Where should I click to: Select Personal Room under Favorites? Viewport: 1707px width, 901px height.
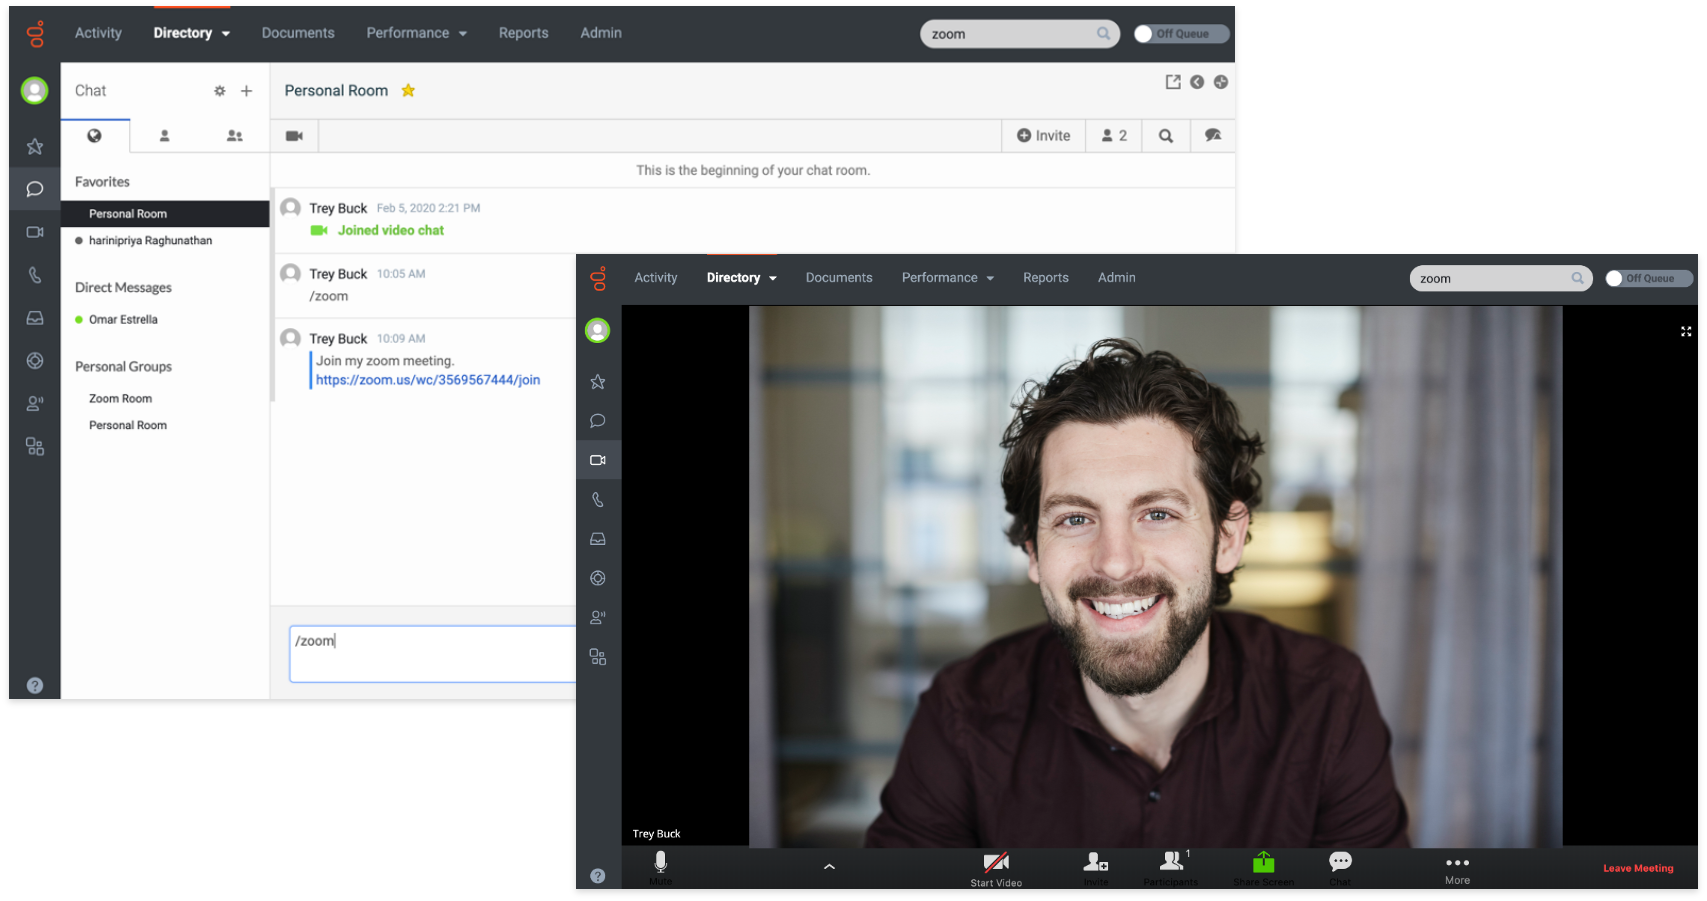(165, 214)
